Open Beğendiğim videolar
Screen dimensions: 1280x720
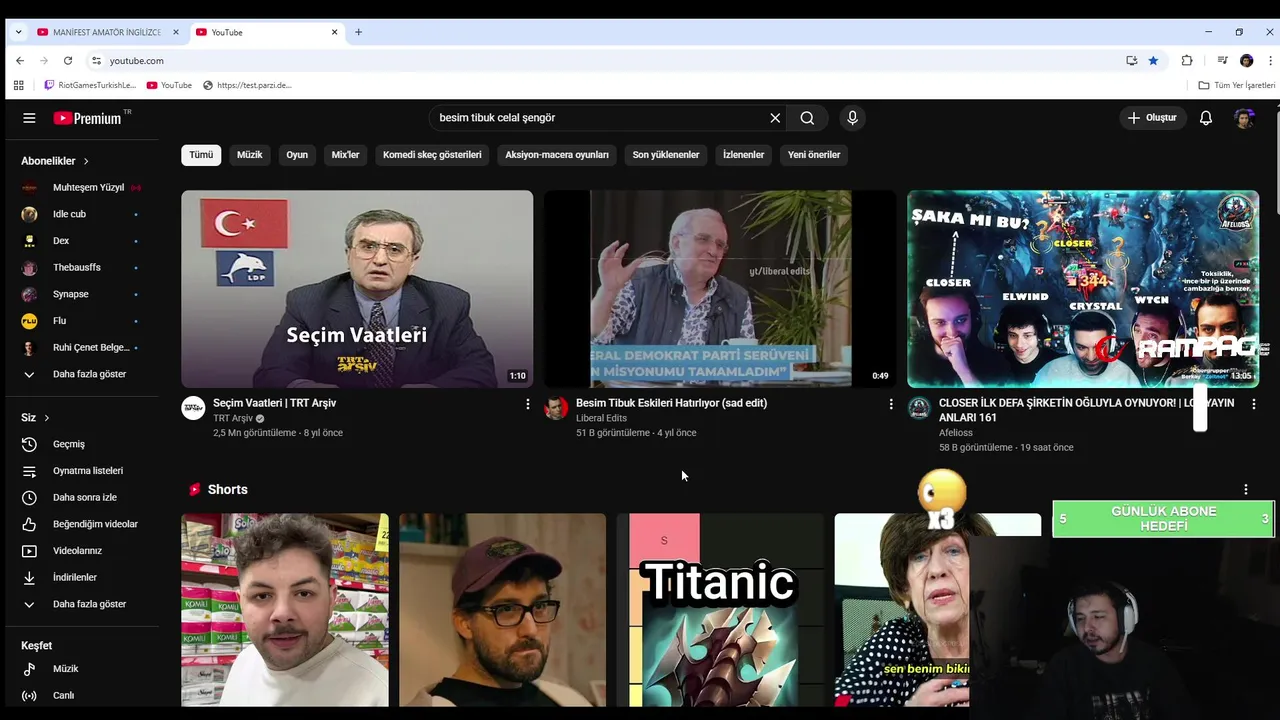[82, 524]
